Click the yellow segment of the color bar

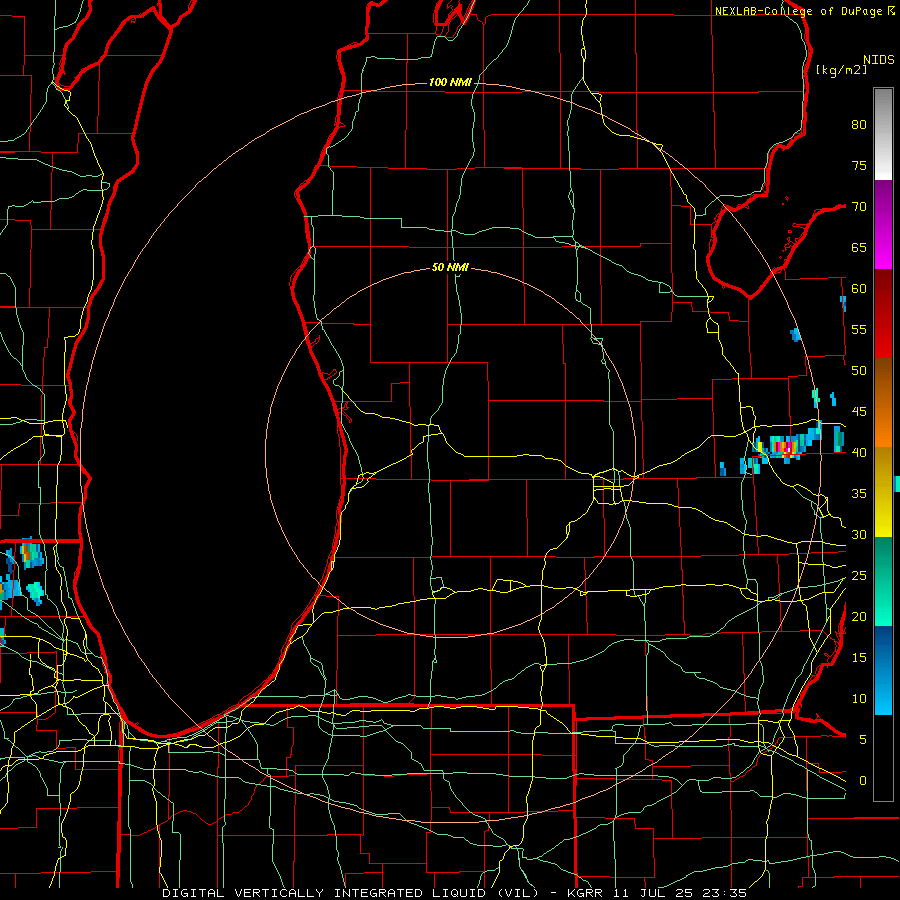pyautogui.click(x=883, y=492)
